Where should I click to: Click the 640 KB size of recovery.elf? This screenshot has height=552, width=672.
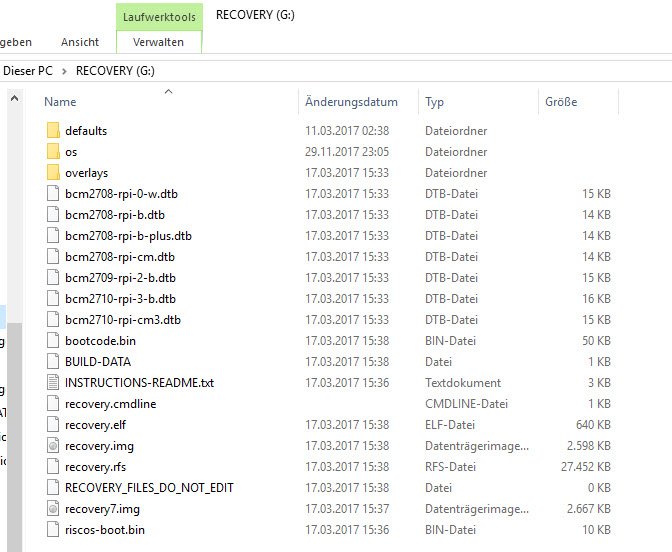click(593, 425)
